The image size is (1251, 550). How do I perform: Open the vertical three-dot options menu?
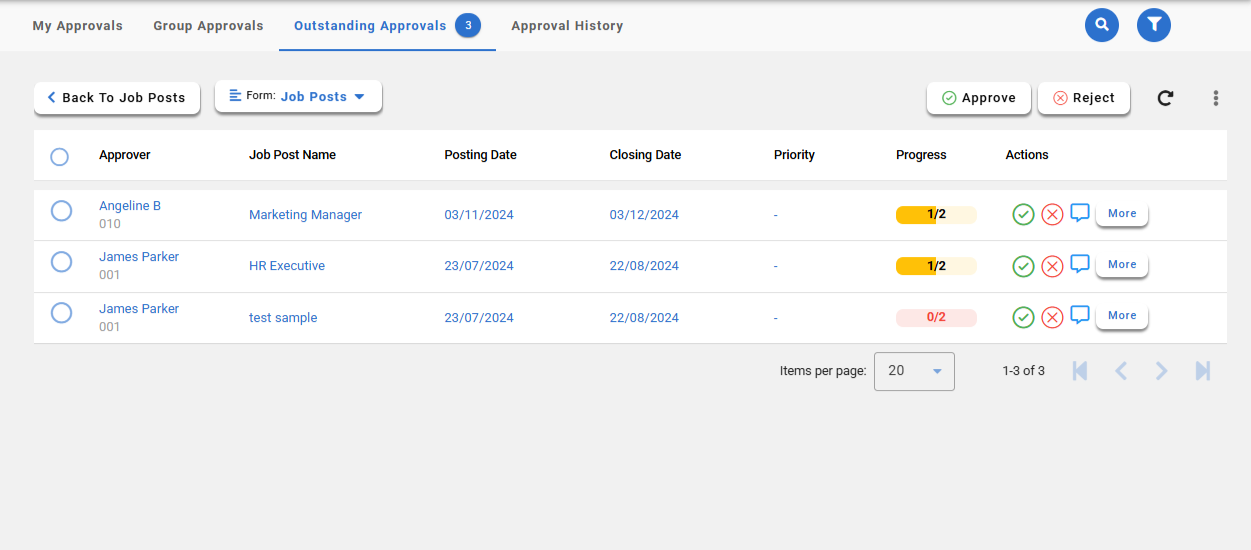click(x=1216, y=98)
